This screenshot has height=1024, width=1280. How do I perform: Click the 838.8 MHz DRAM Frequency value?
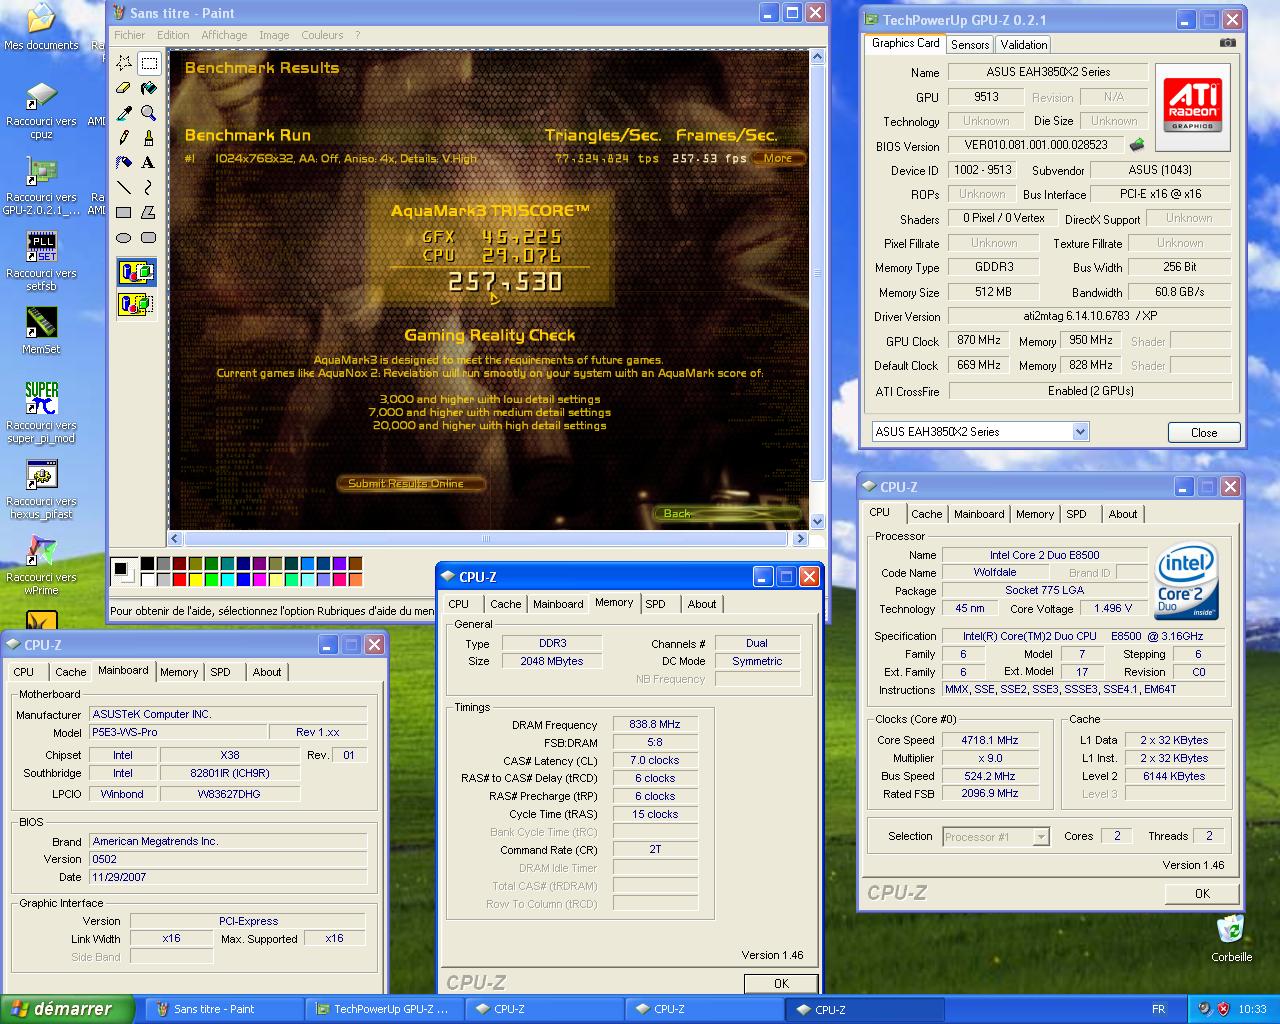[655, 724]
